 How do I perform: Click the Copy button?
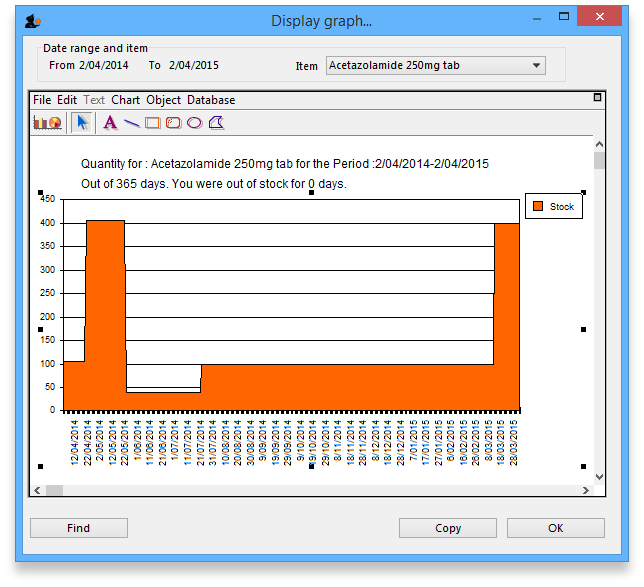448,528
